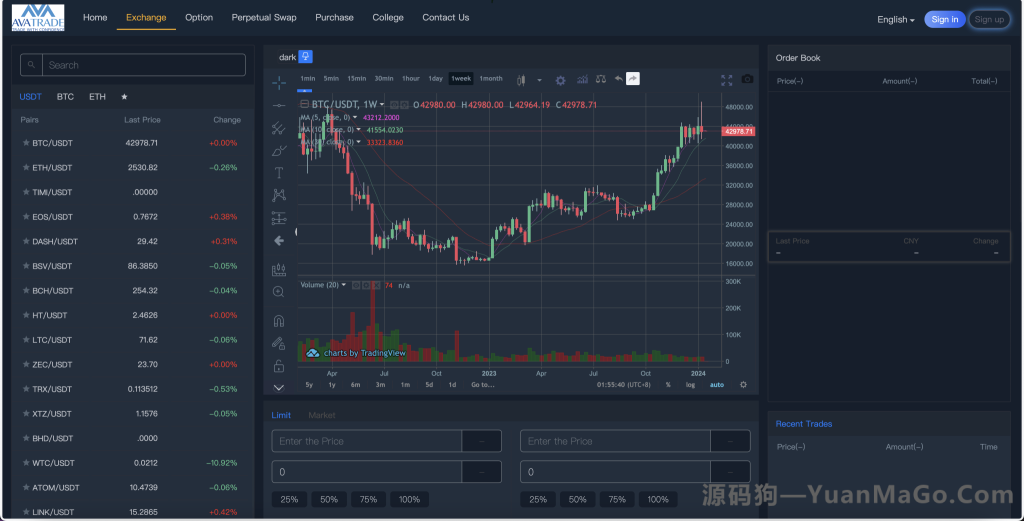Select the long position prediction tool
The width and height of the screenshot is (1024, 521).
(x=279, y=218)
